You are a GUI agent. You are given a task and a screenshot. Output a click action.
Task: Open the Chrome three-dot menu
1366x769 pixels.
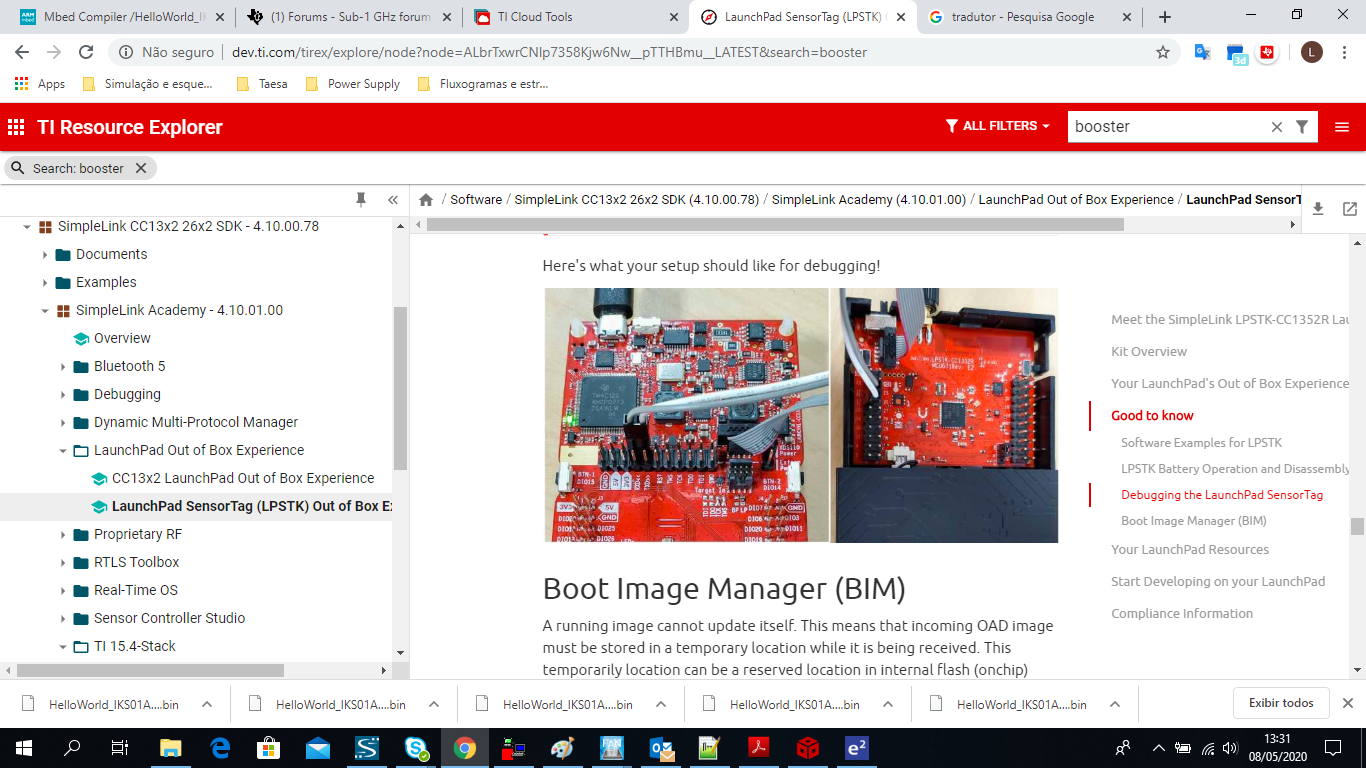[1343, 52]
